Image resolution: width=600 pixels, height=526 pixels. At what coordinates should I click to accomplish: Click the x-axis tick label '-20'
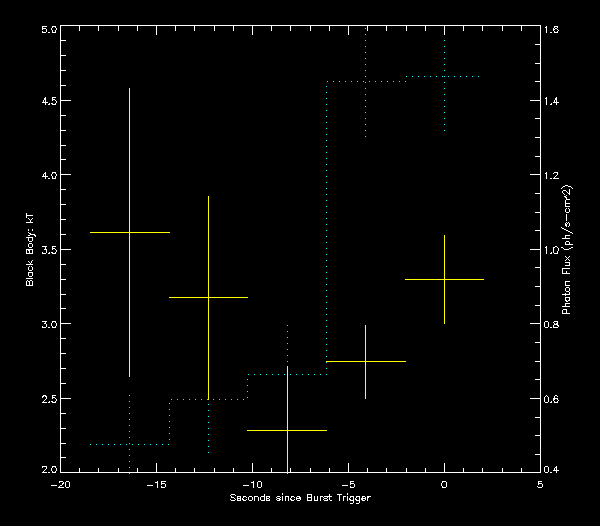pos(60,483)
